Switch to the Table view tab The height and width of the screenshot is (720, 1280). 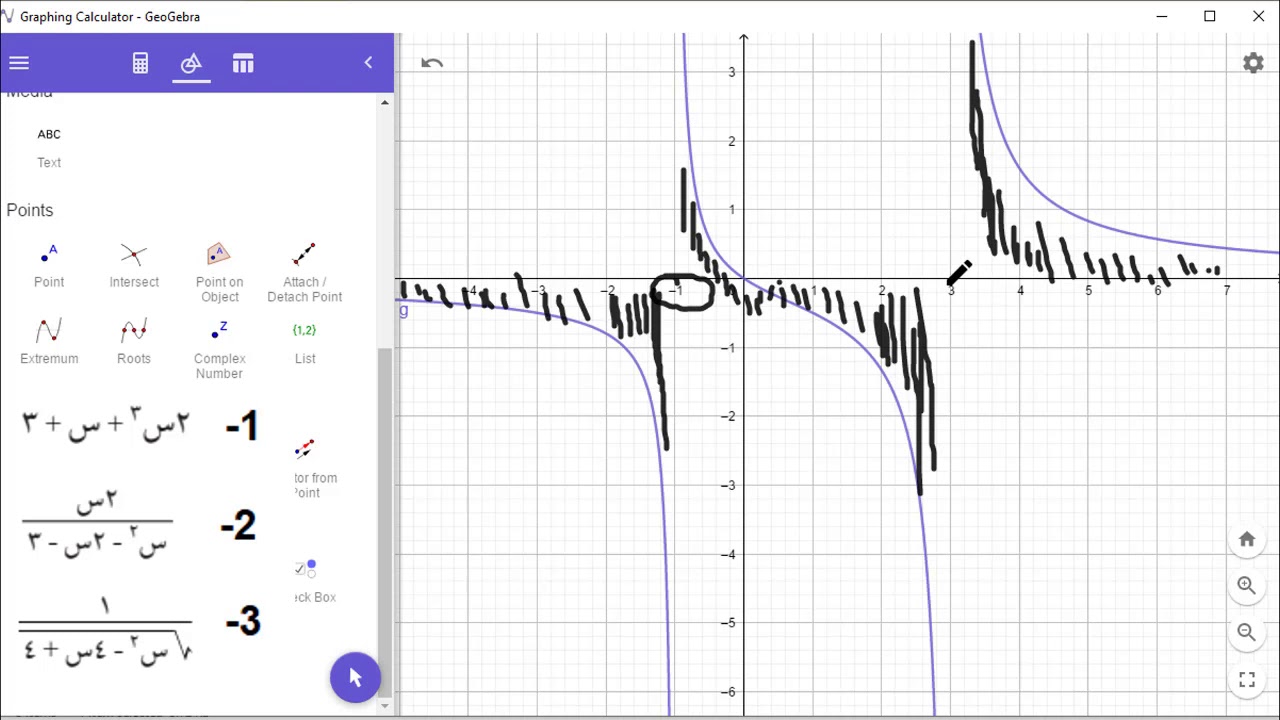click(x=243, y=63)
